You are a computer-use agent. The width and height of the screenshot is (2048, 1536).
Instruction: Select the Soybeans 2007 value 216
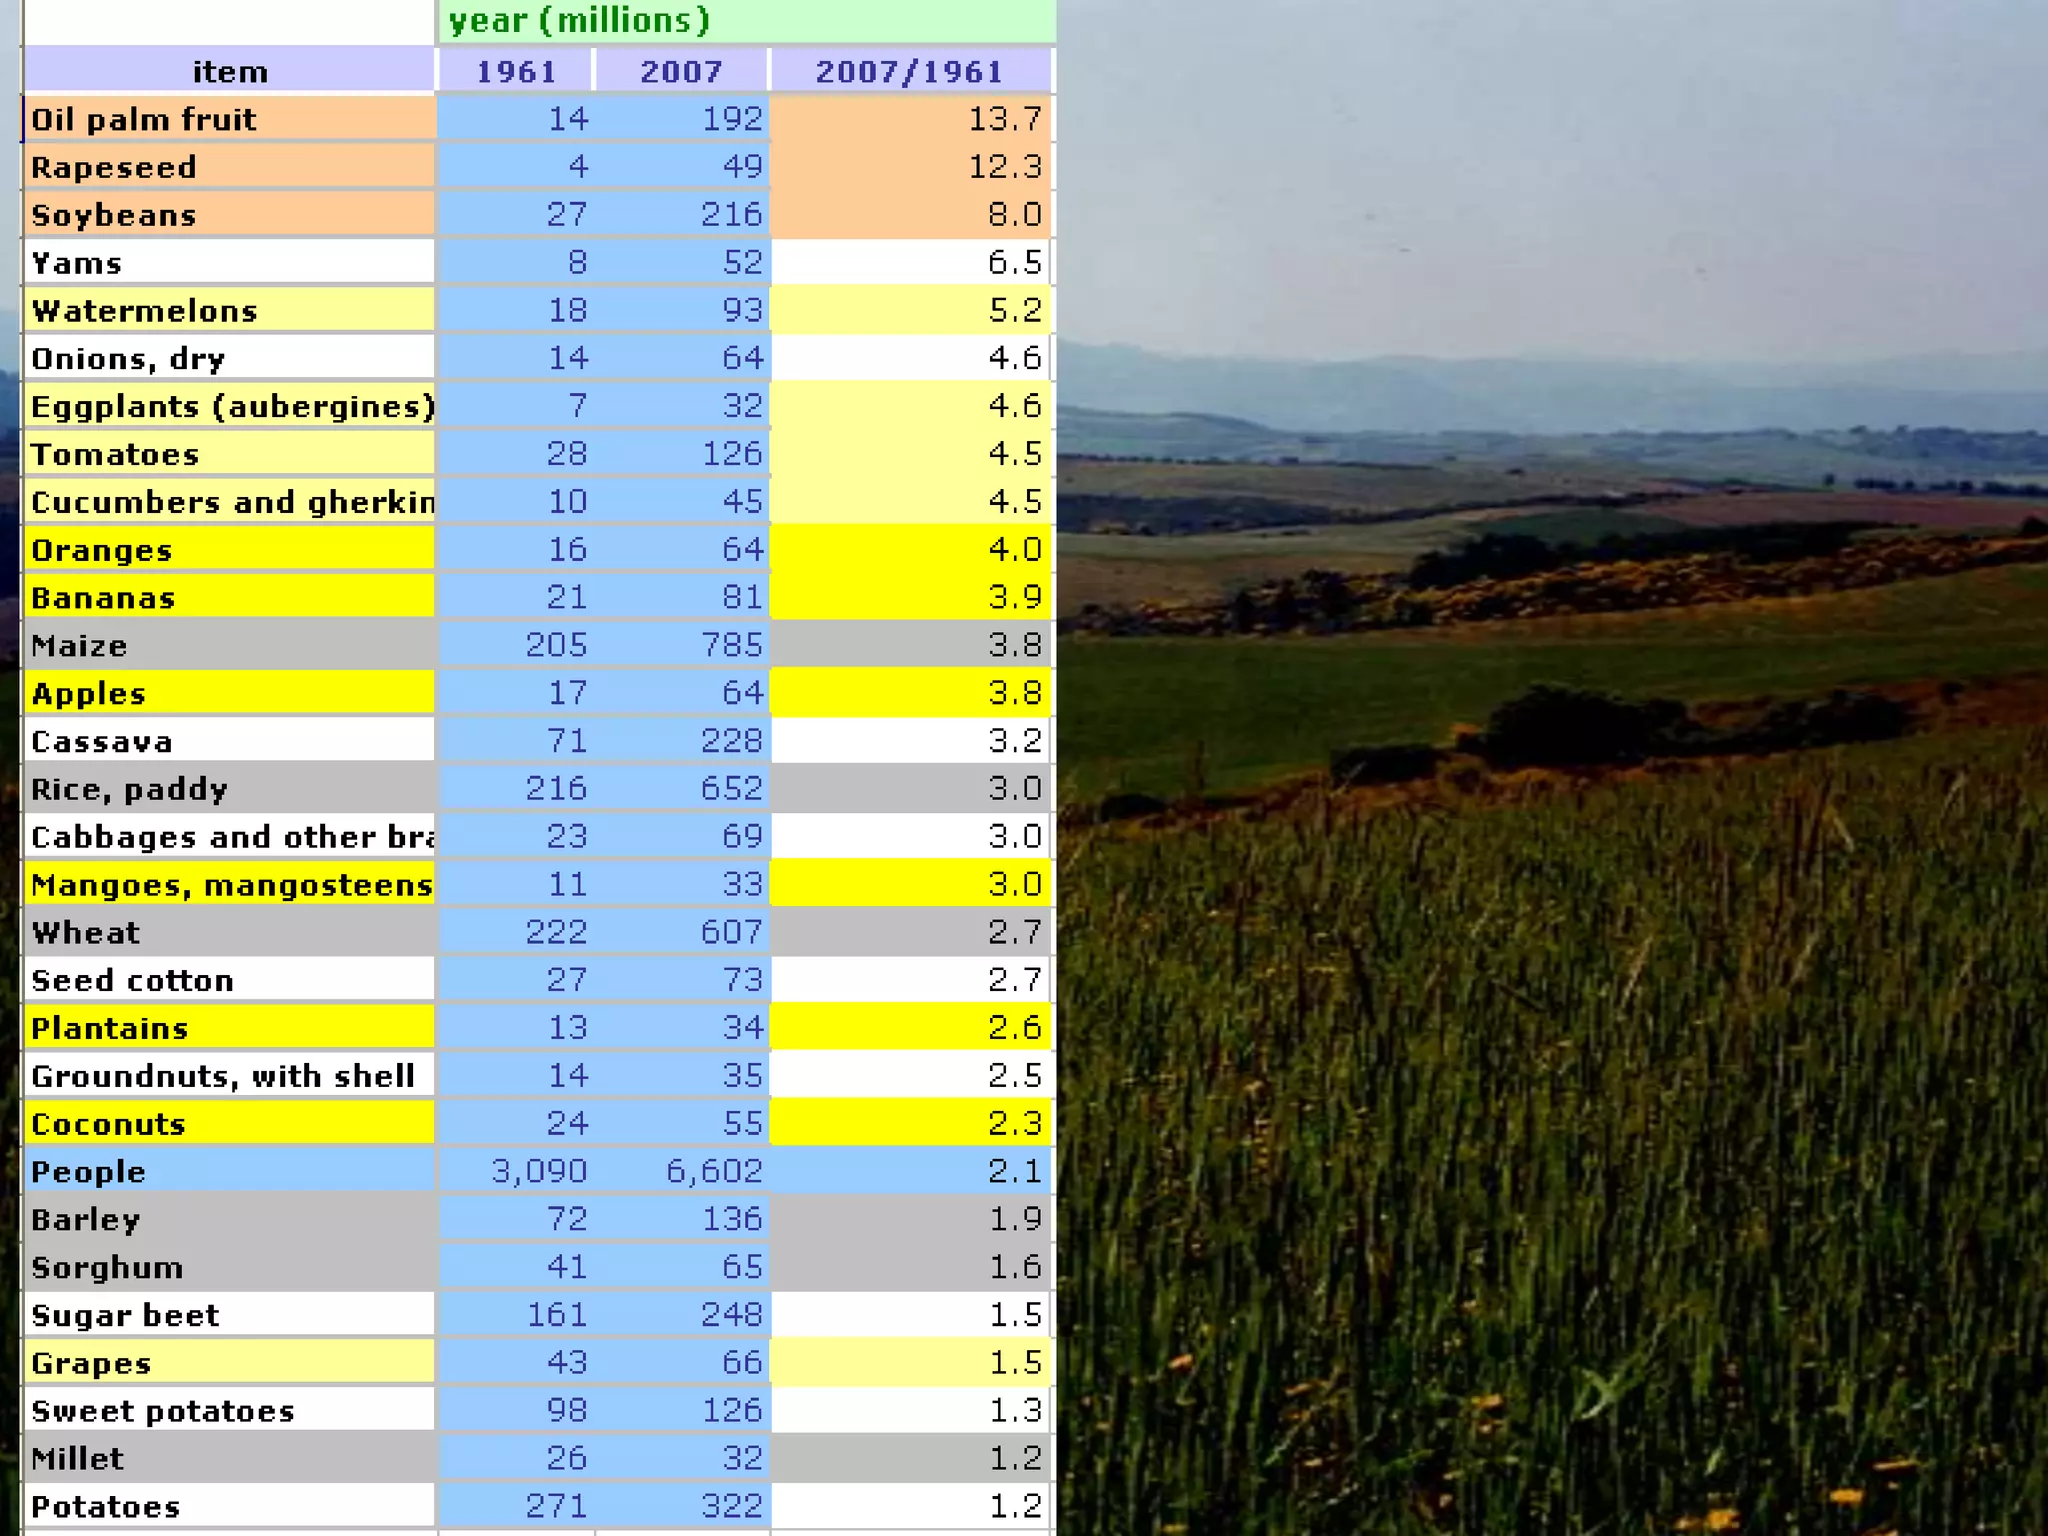pos(731,214)
